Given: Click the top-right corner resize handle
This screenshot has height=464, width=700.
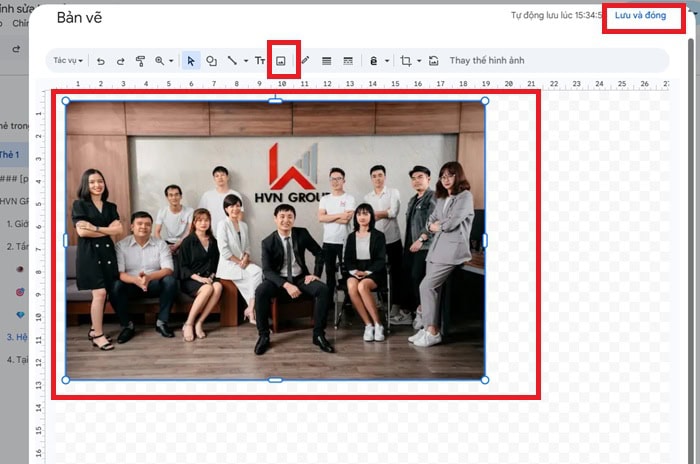Looking at the screenshot, I should (485, 101).
